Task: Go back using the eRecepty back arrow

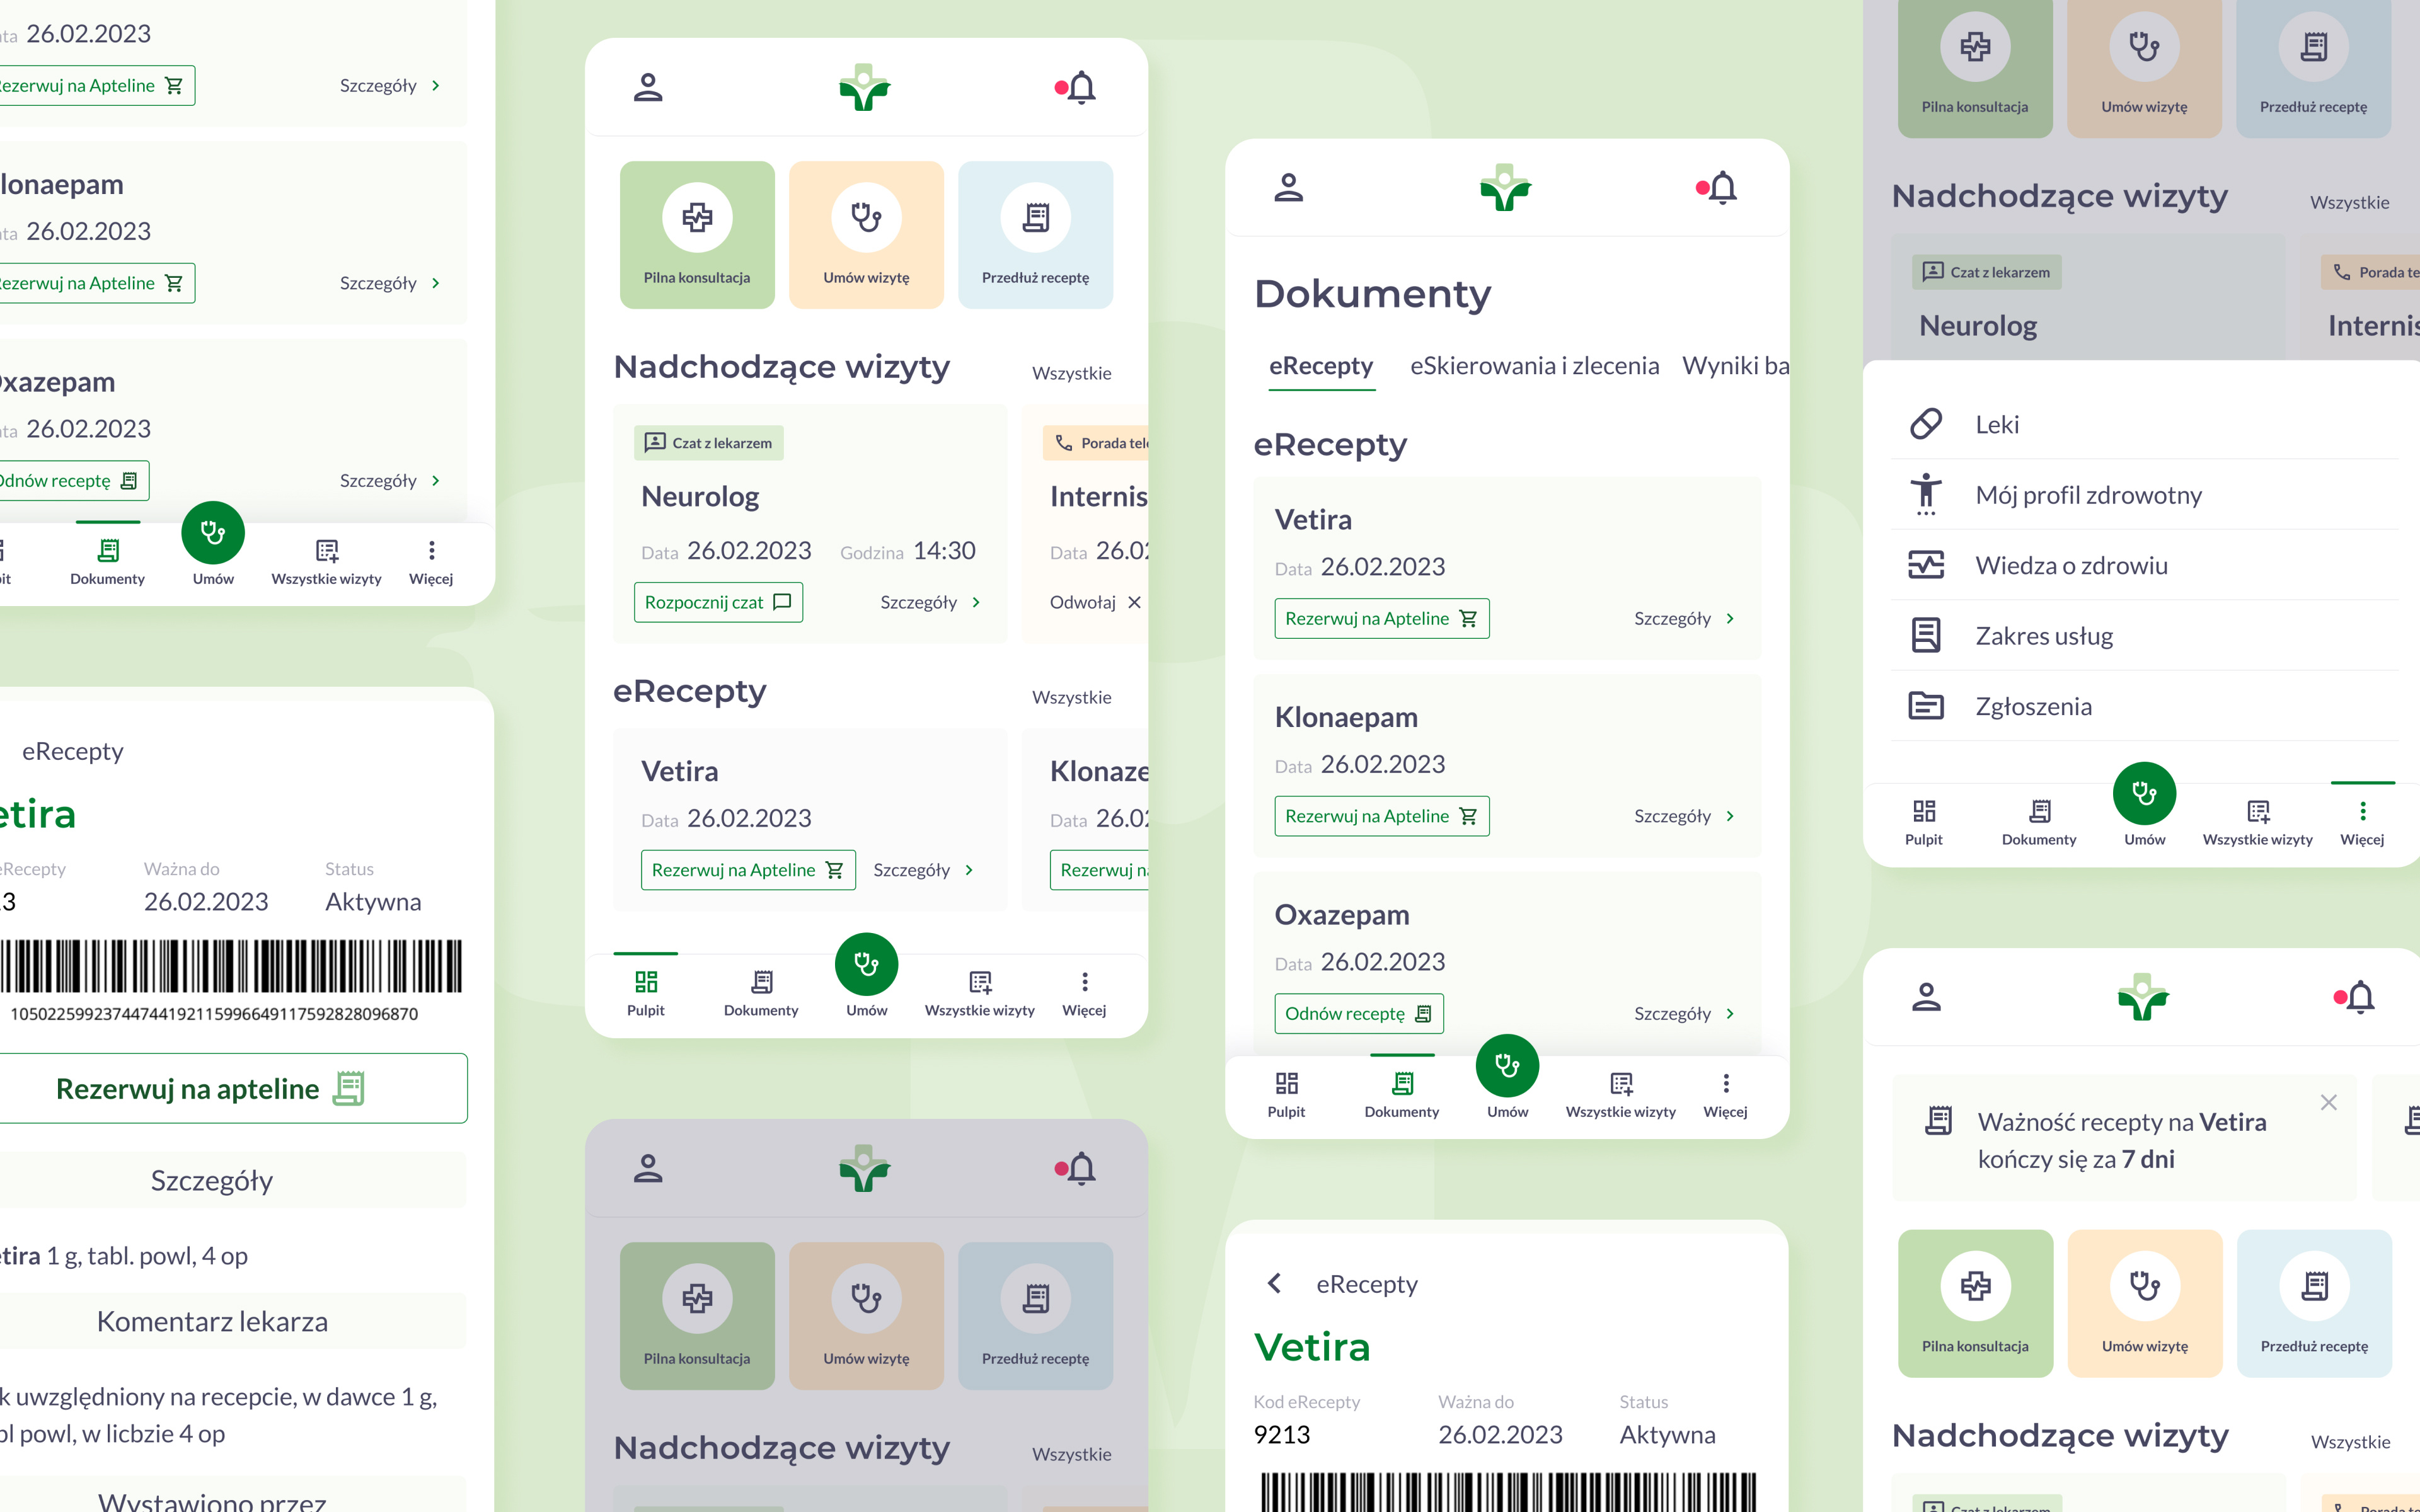Action: 1274,1283
